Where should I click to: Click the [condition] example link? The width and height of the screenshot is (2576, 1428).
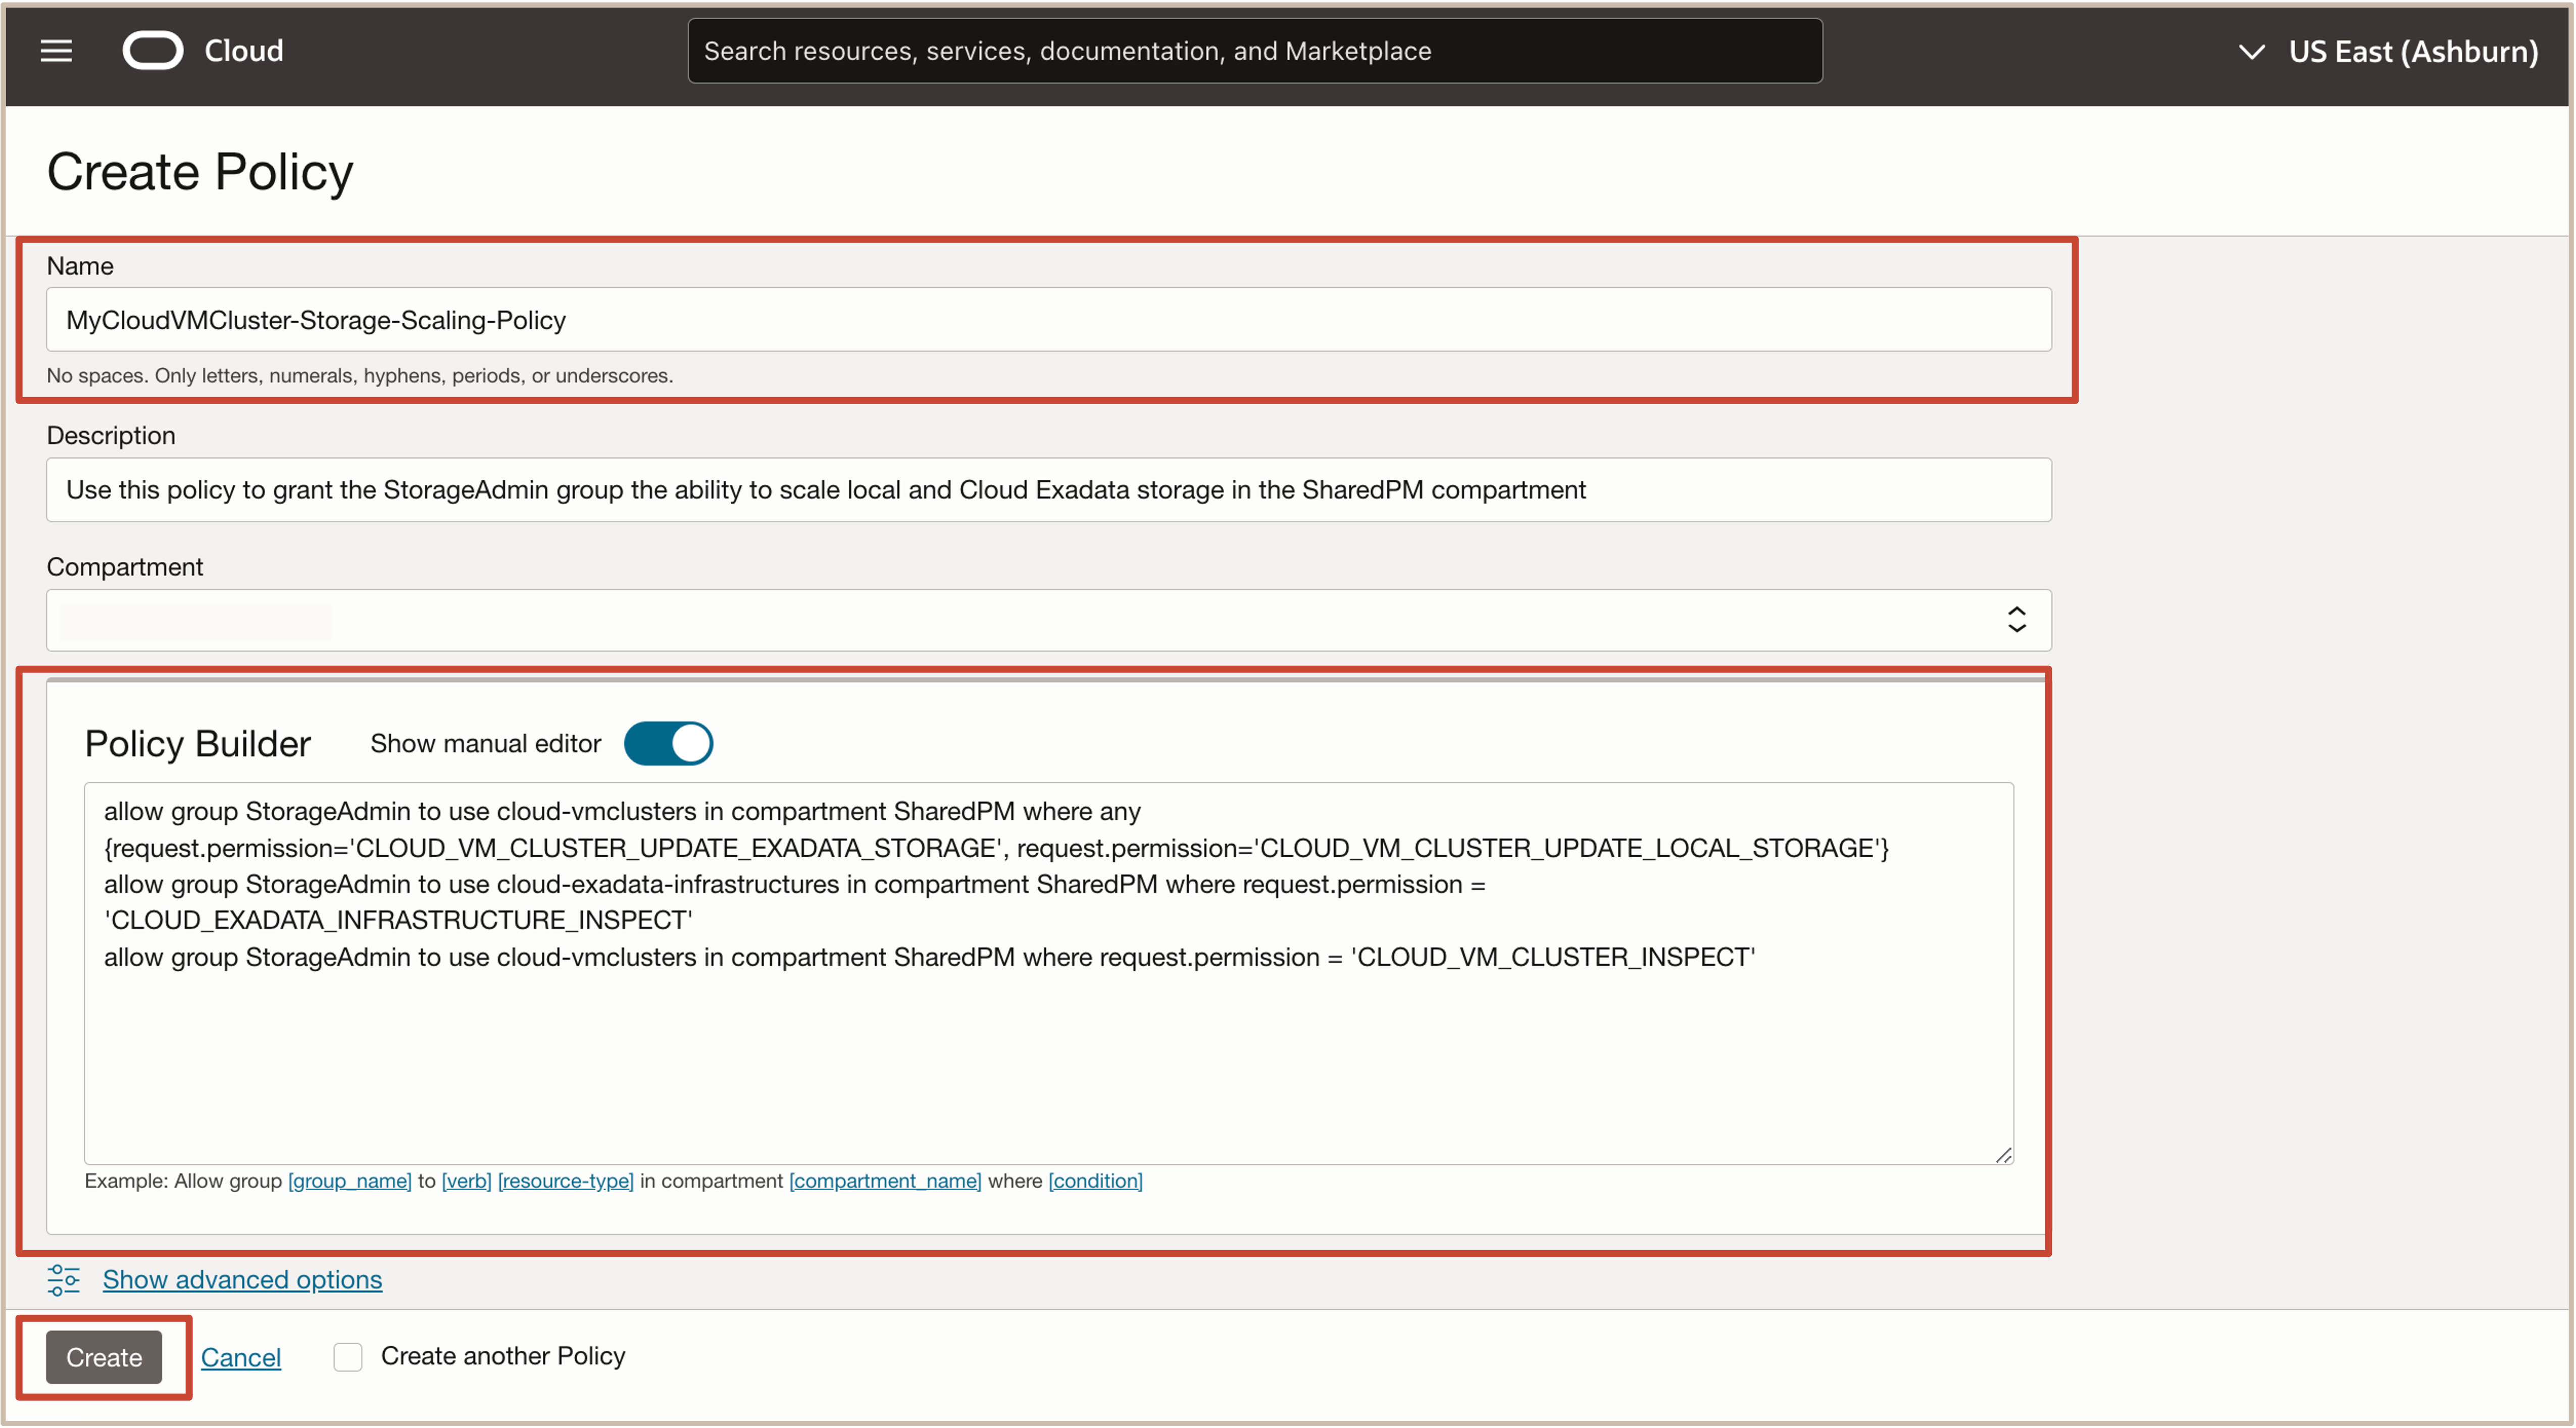point(1095,1180)
